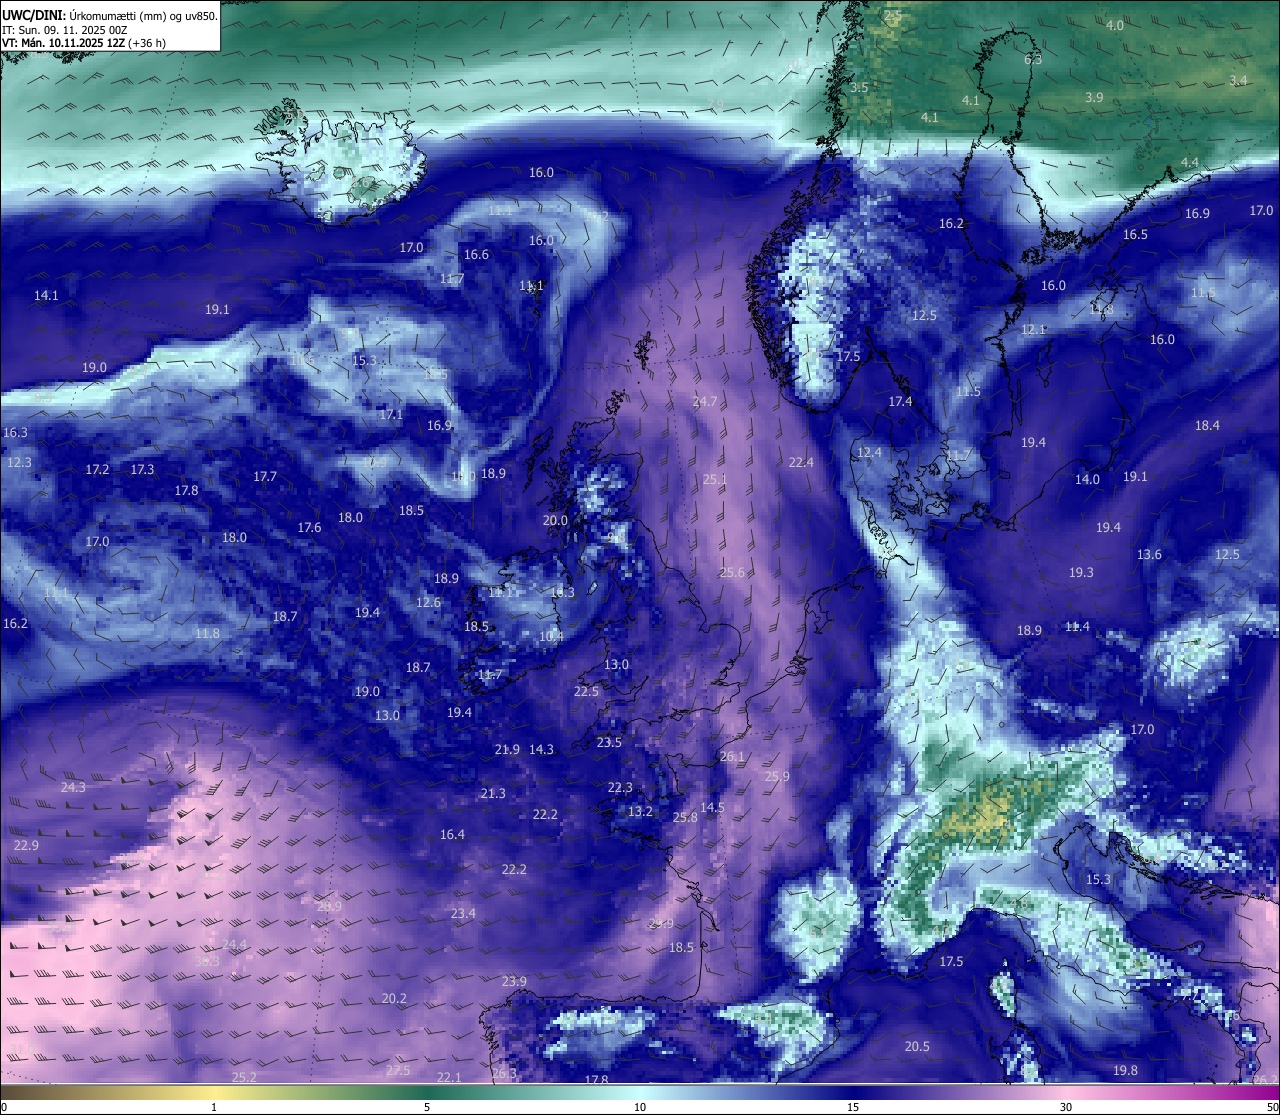Click the 25.2 map value
The image size is (1280, 1115).
(x=244, y=1077)
